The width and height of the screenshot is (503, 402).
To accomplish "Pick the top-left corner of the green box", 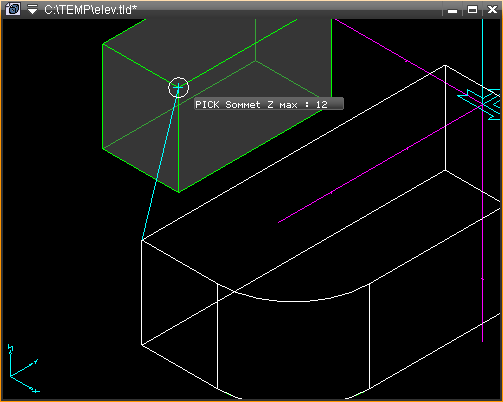I will pyautogui.click(x=103, y=44).
